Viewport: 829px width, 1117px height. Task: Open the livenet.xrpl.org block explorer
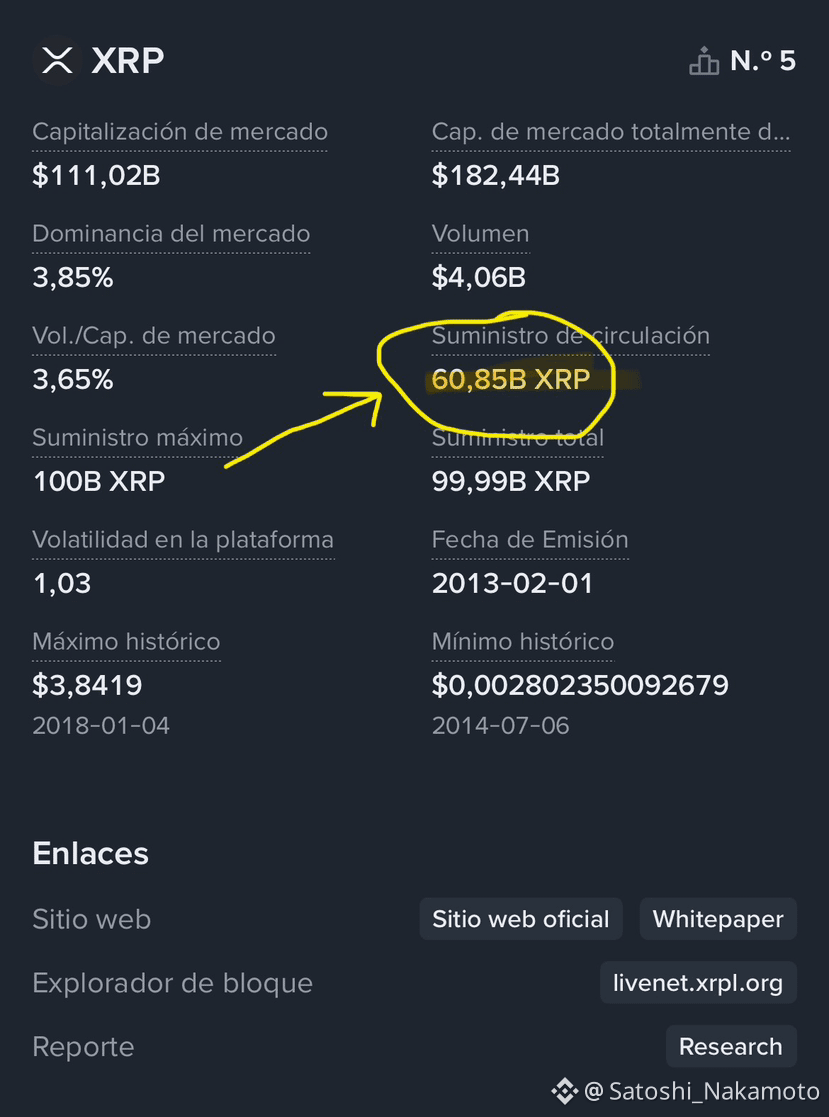[x=698, y=982]
